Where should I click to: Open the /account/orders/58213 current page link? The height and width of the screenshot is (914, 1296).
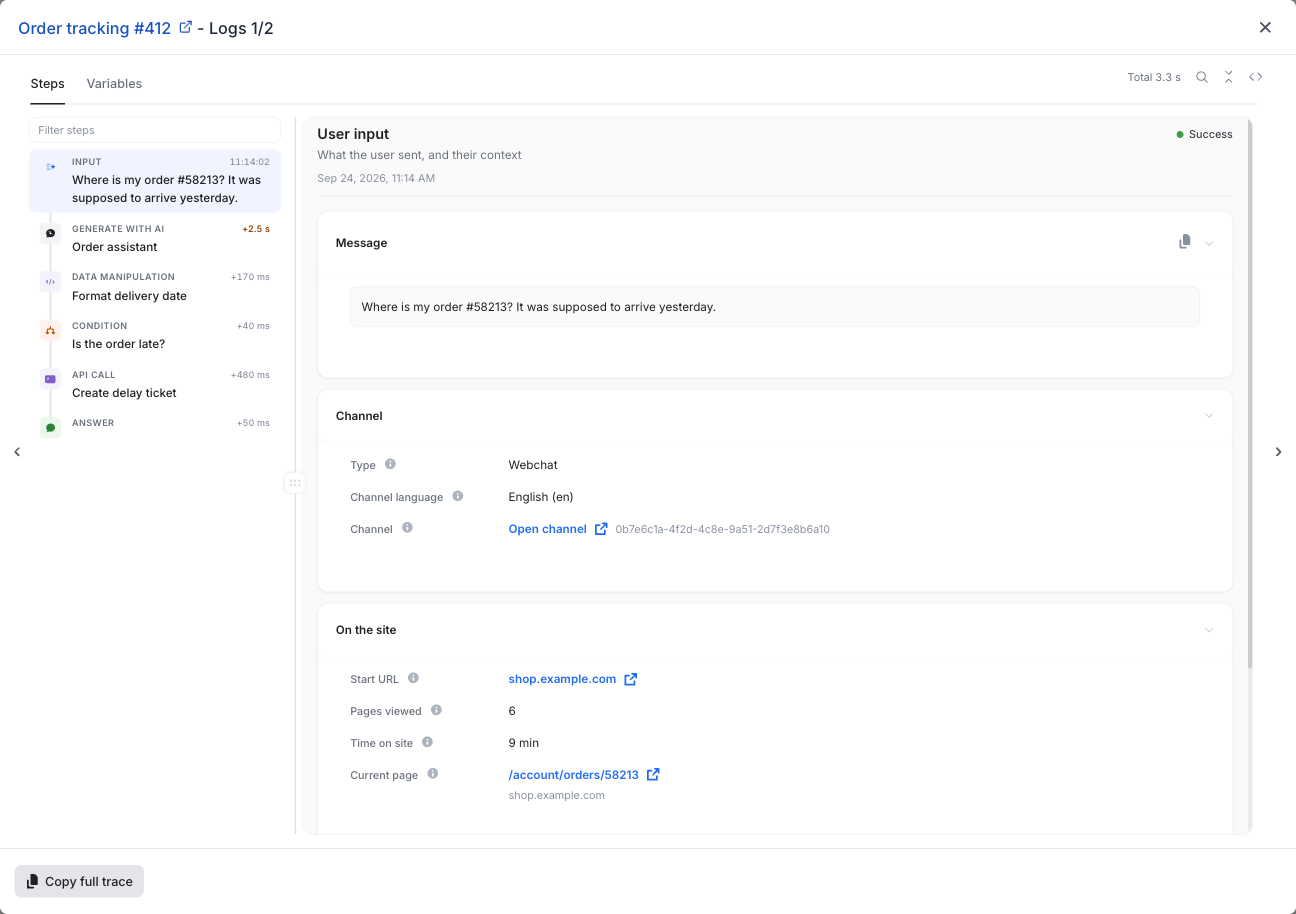574,775
